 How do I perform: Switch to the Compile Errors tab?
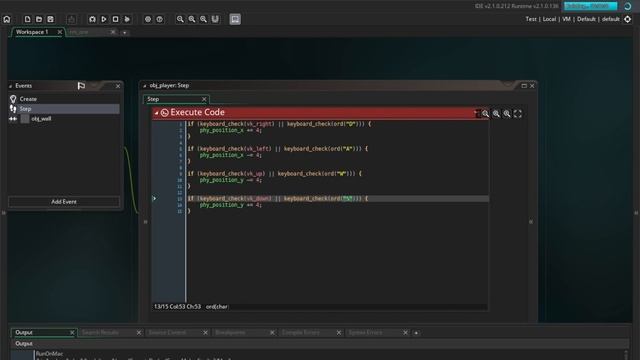301,333
